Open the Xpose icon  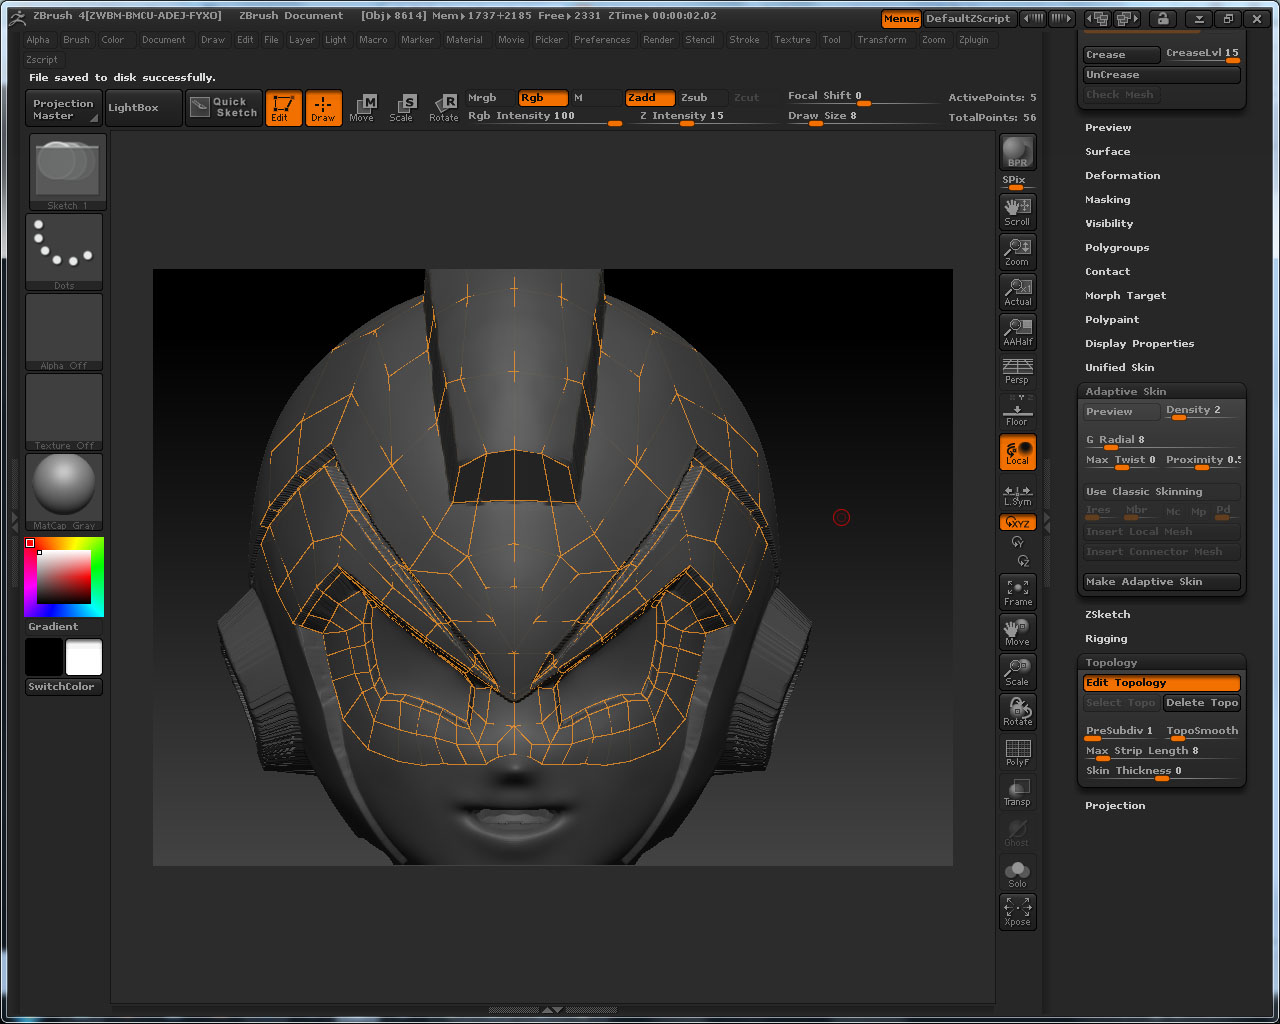[1017, 911]
